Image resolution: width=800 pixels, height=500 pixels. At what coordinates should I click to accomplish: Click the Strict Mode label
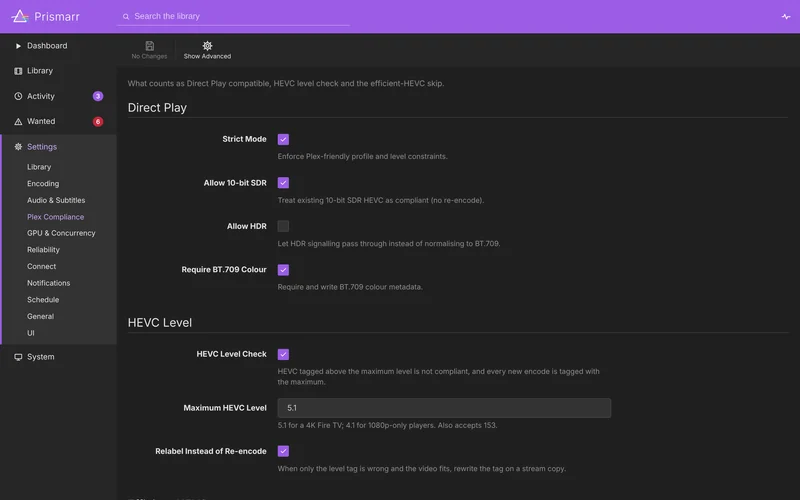(244, 139)
